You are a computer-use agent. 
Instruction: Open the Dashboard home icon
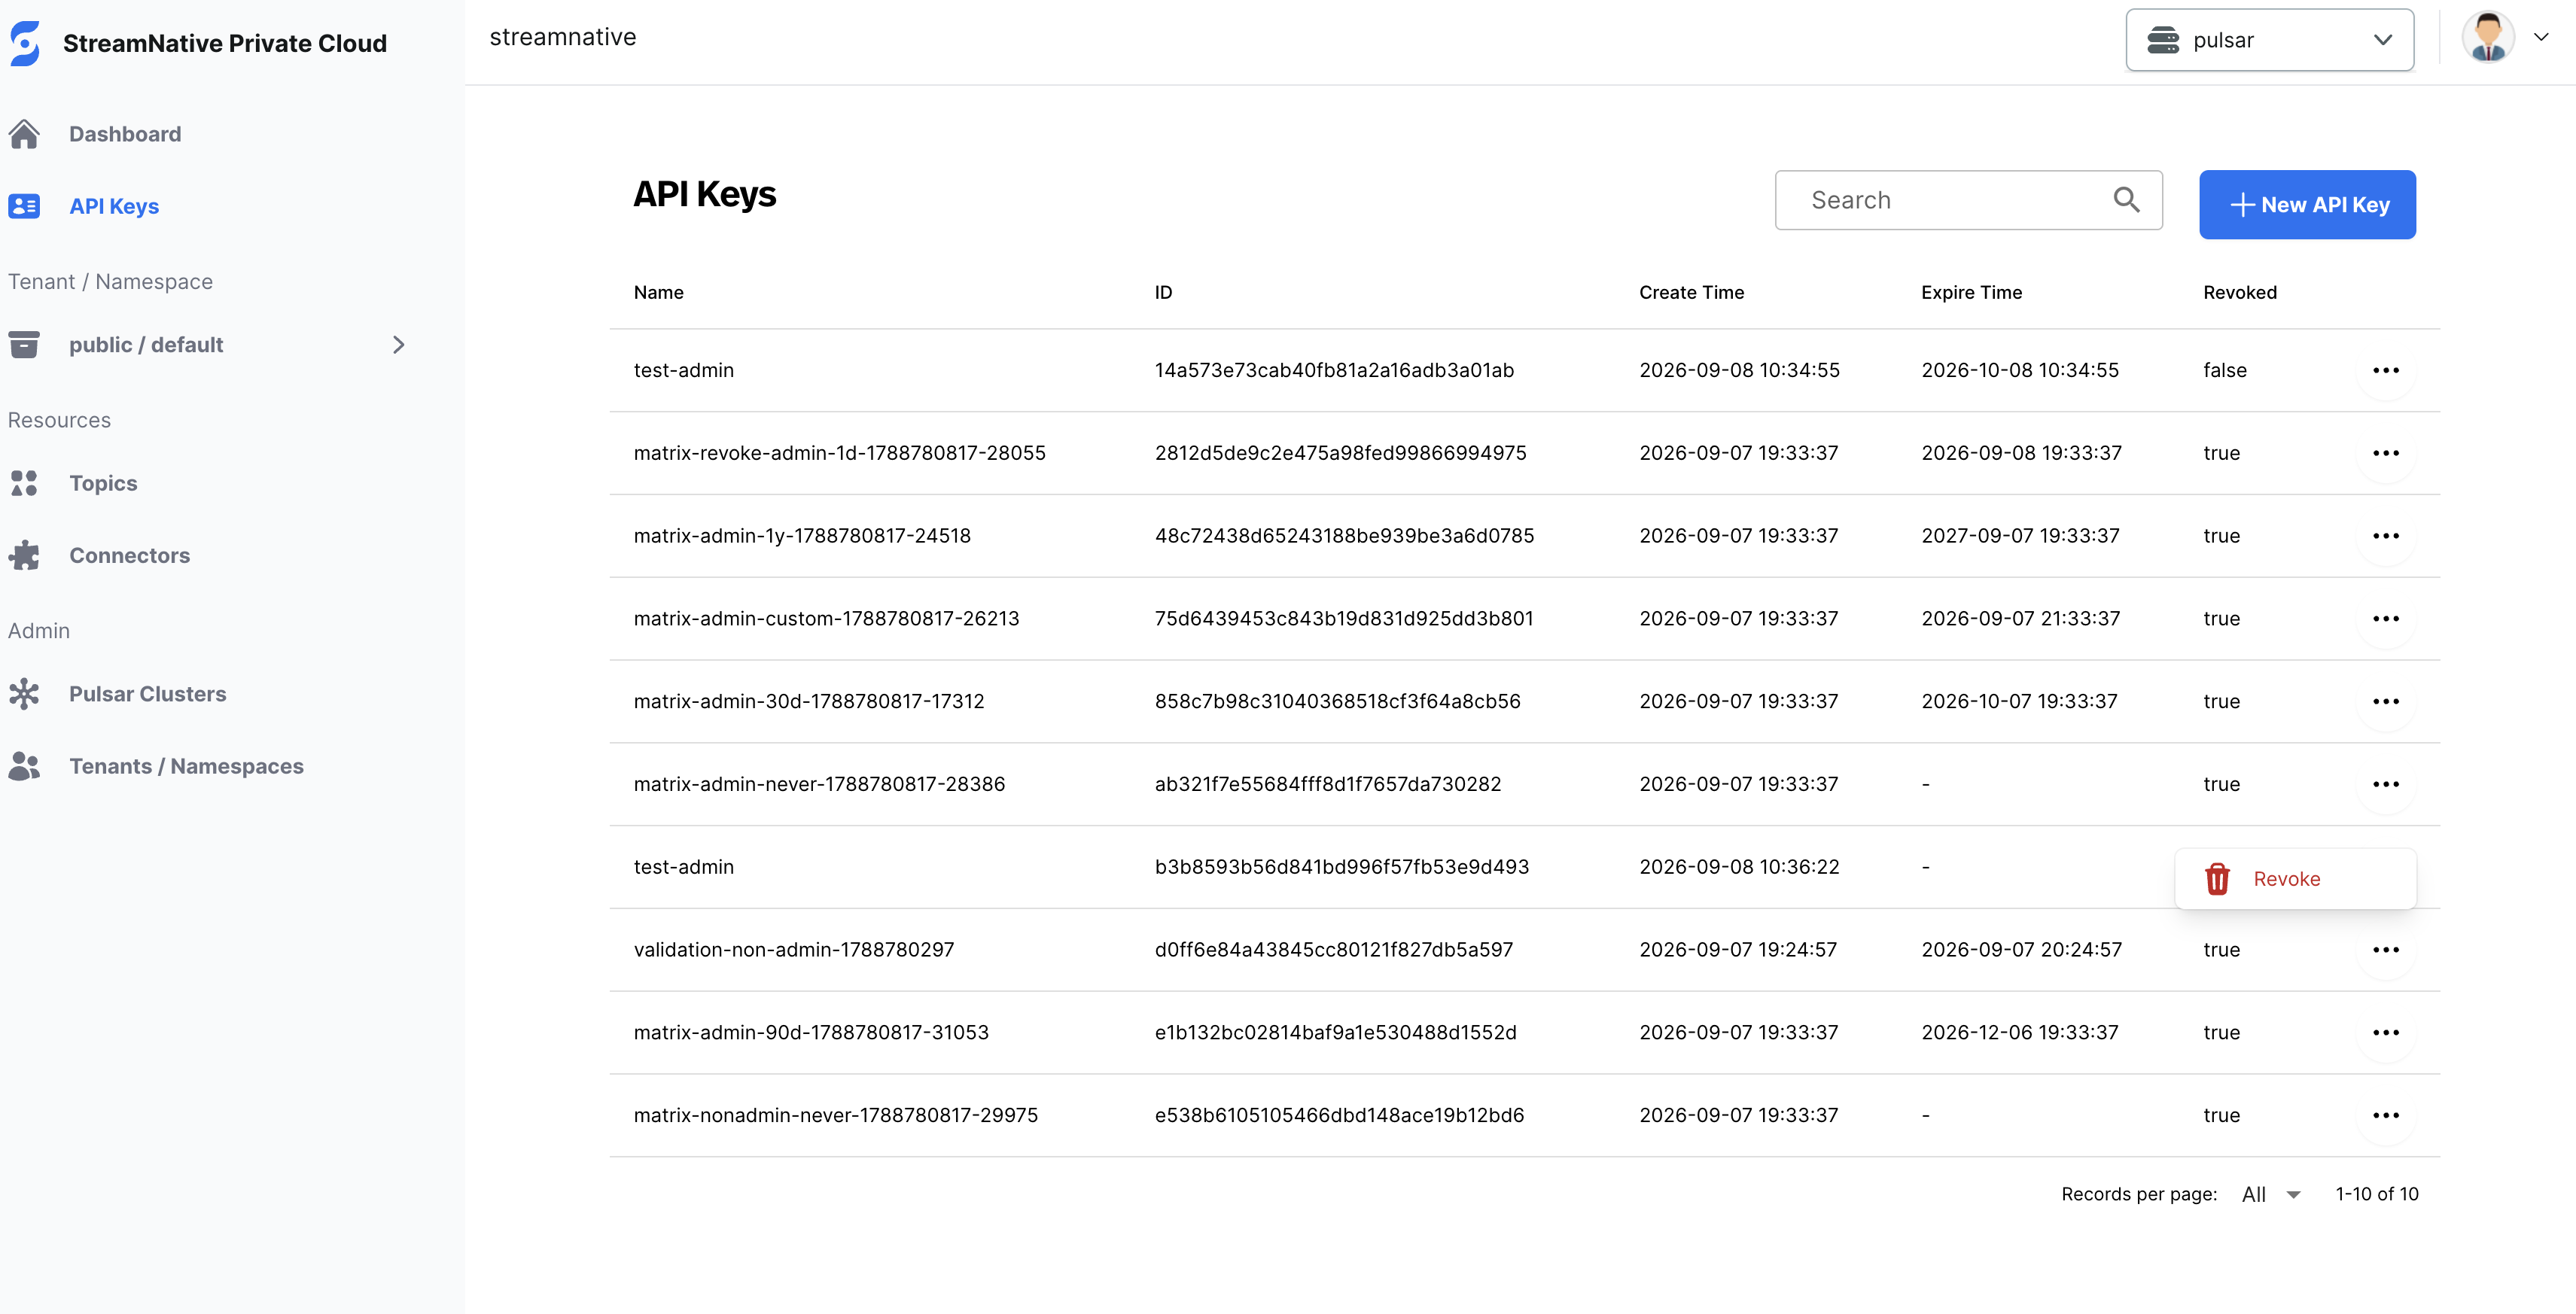tap(24, 134)
